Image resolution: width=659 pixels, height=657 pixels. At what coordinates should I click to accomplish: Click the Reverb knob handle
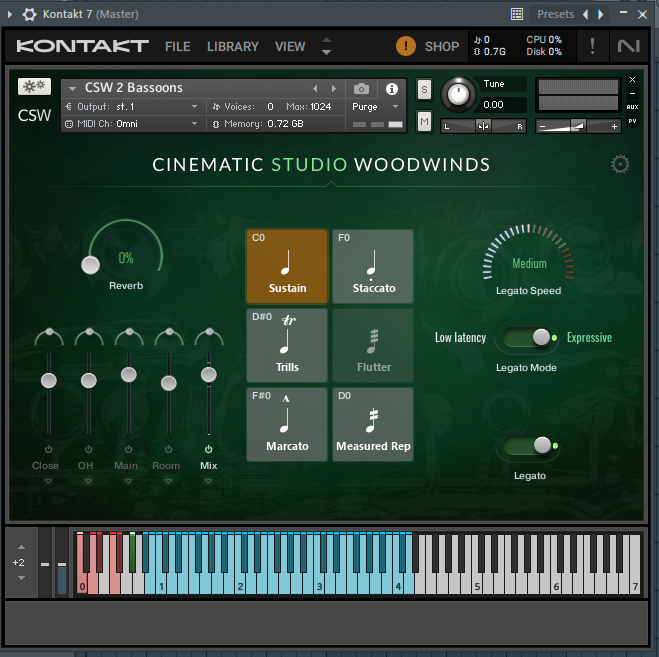(90, 265)
